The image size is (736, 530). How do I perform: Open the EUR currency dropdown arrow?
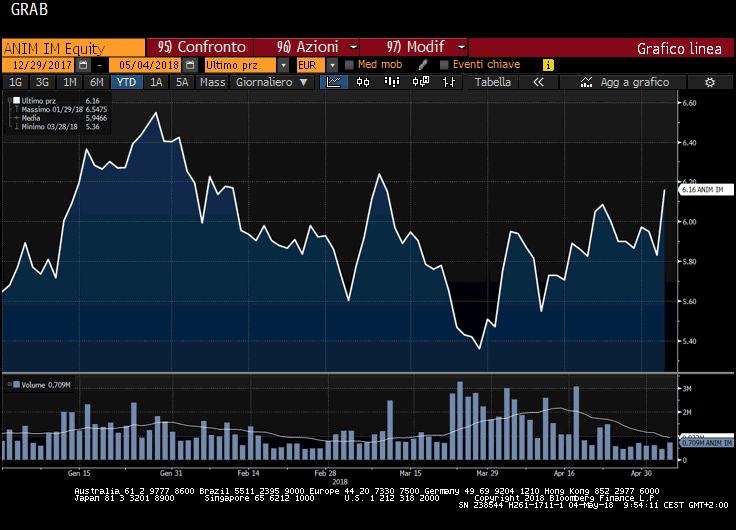tap(332, 65)
